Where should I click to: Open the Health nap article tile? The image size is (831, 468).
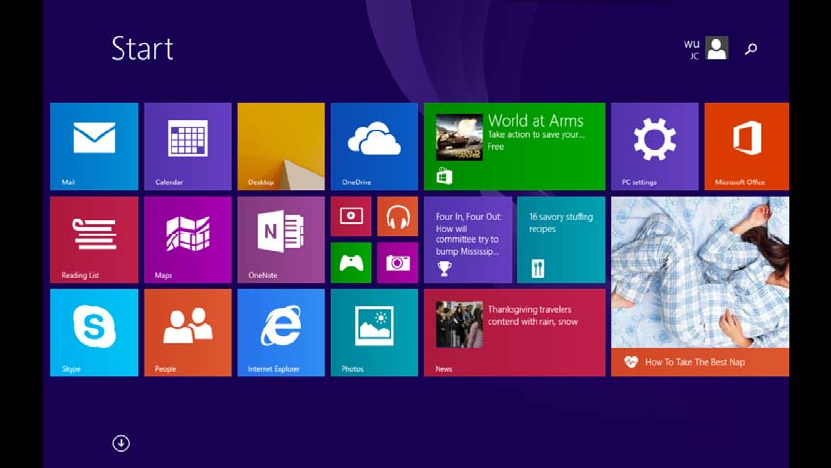[700, 286]
